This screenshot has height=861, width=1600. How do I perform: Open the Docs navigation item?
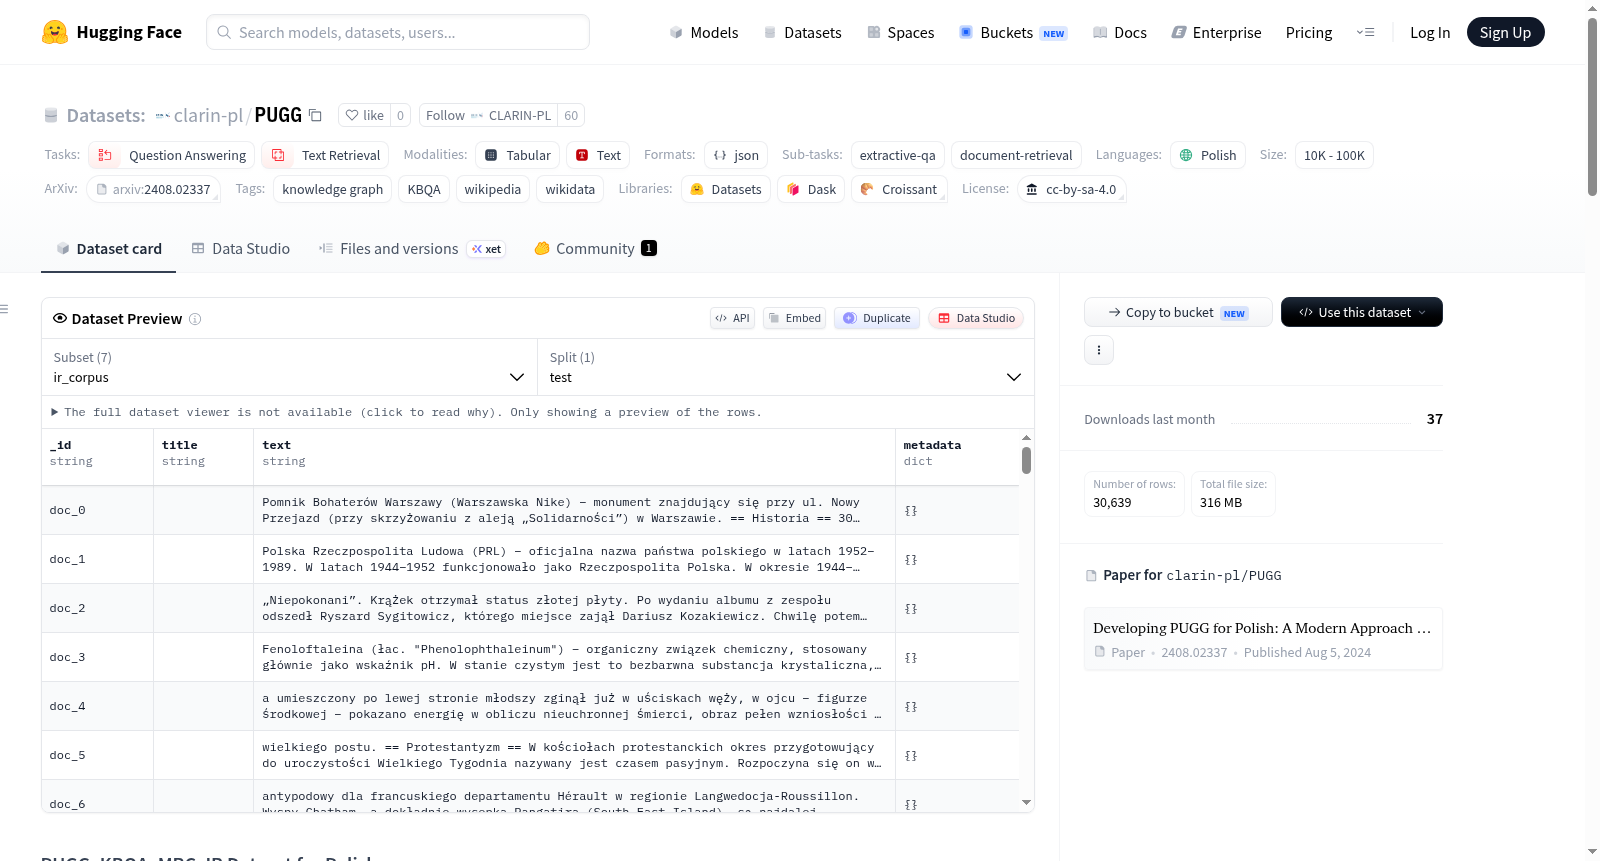coord(1120,32)
